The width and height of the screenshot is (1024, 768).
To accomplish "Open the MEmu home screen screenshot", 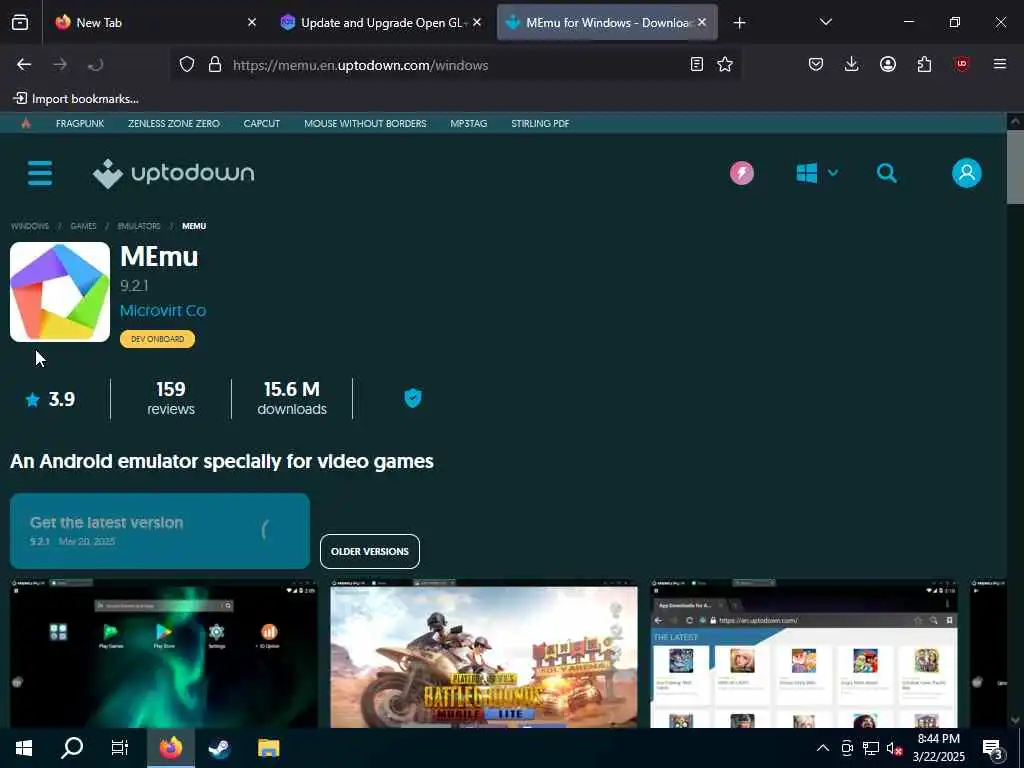I will pos(164,653).
